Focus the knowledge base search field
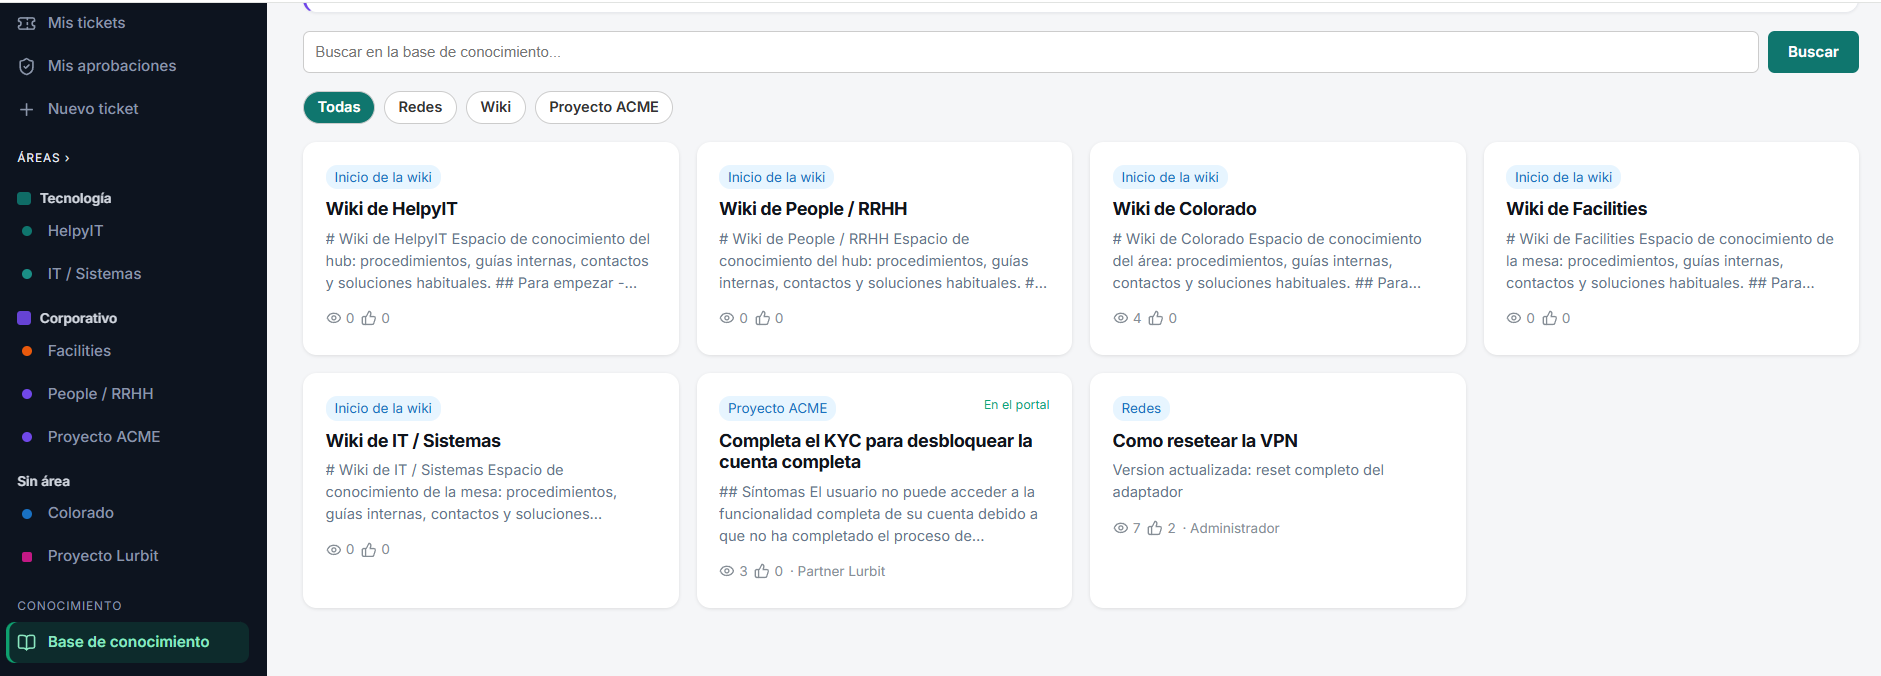Viewport: 1881px width, 676px height. tap(1030, 52)
